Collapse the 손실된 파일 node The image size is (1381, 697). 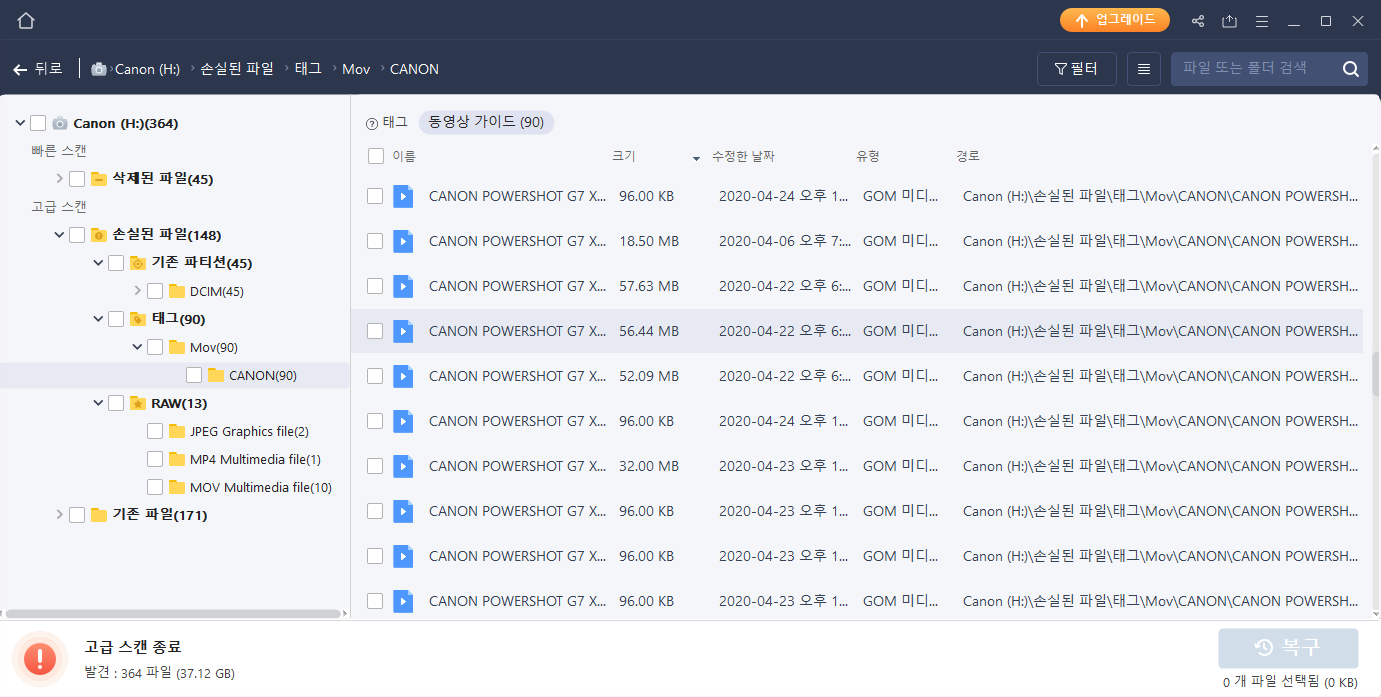tap(59, 235)
